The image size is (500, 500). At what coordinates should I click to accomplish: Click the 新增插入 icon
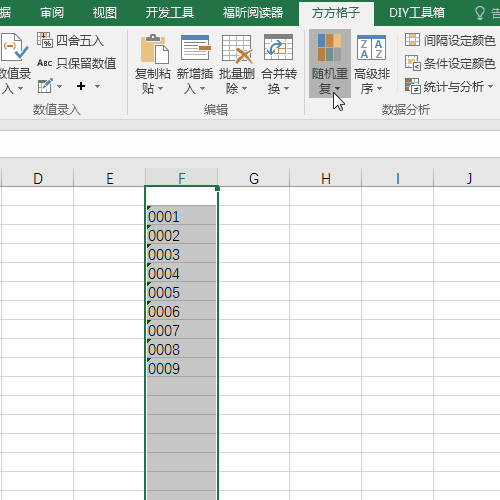196,49
